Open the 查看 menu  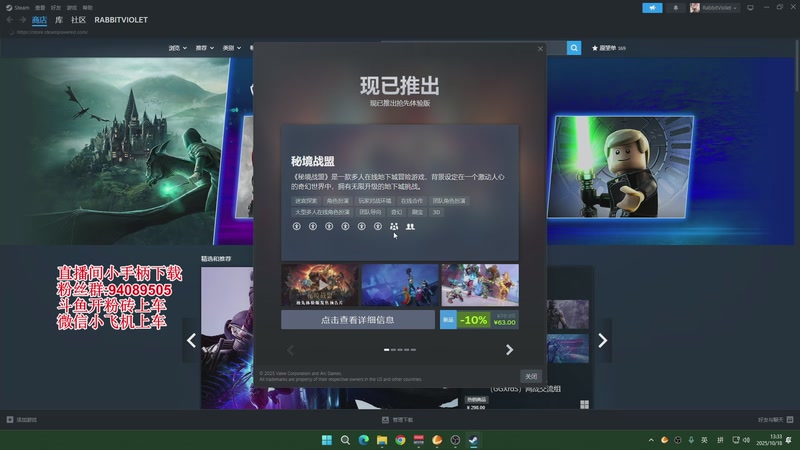[40, 8]
